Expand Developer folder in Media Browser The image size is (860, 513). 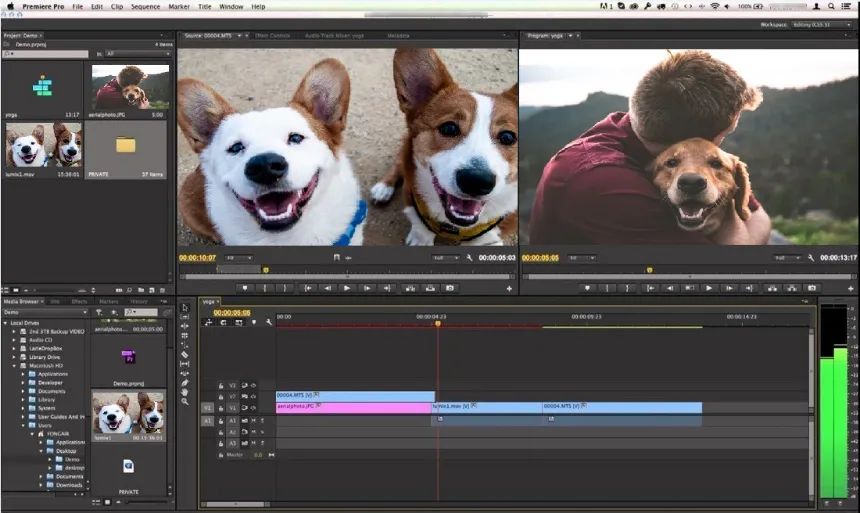(23, 382)
